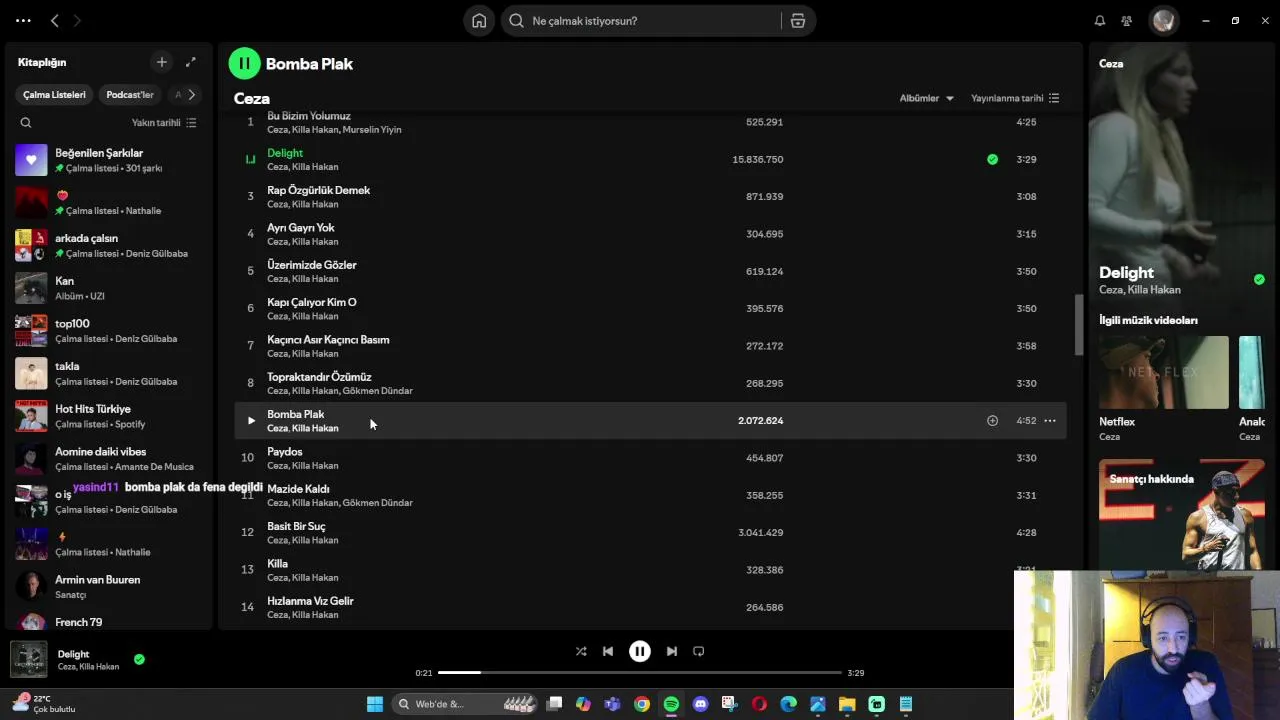
Task: Click the now-playing album cover thumbnail
Action: click(x=28, y=660)
